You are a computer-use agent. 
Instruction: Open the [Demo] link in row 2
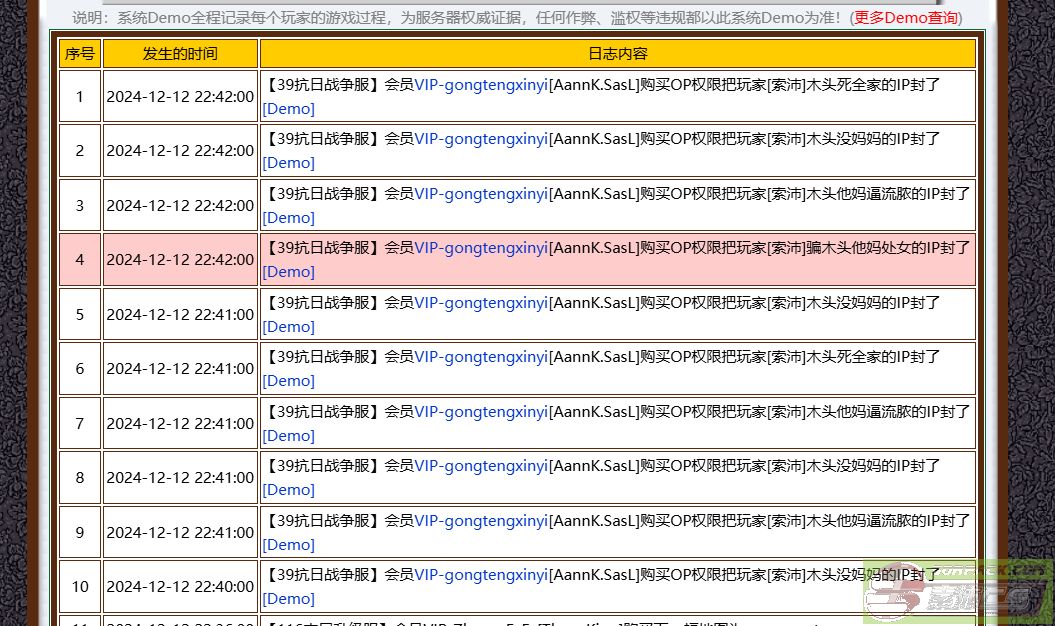[x=288, y=162]
